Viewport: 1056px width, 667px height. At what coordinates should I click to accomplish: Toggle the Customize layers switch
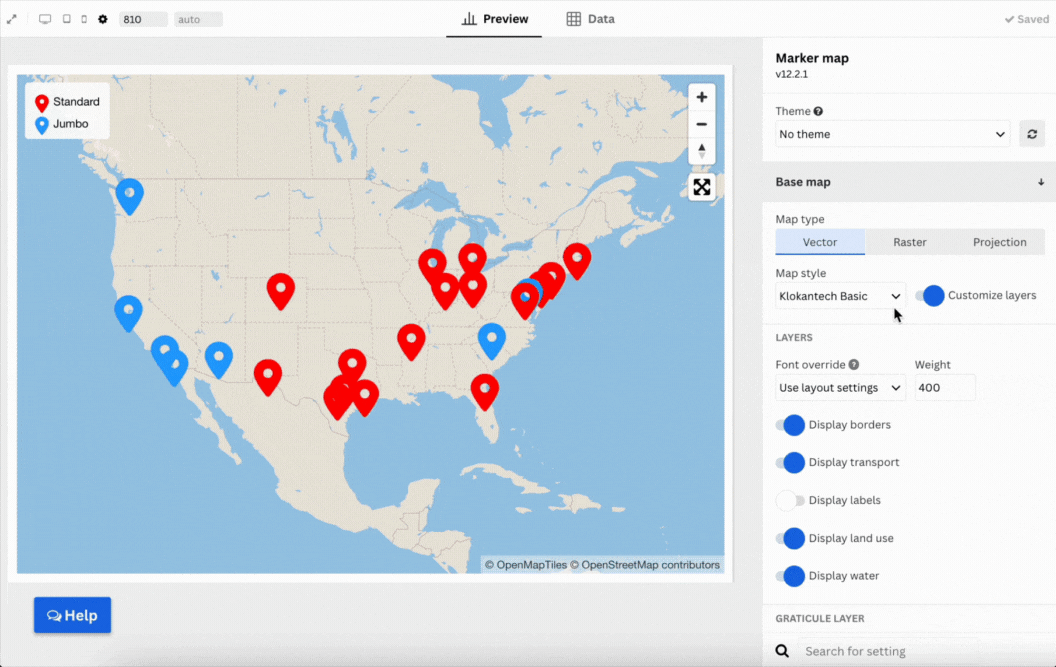tap(930, 296)
